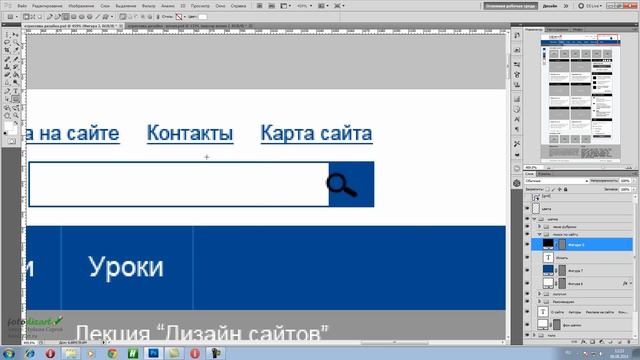
Task: Click the Контакты link on canvas
Action: pos(190,133)
